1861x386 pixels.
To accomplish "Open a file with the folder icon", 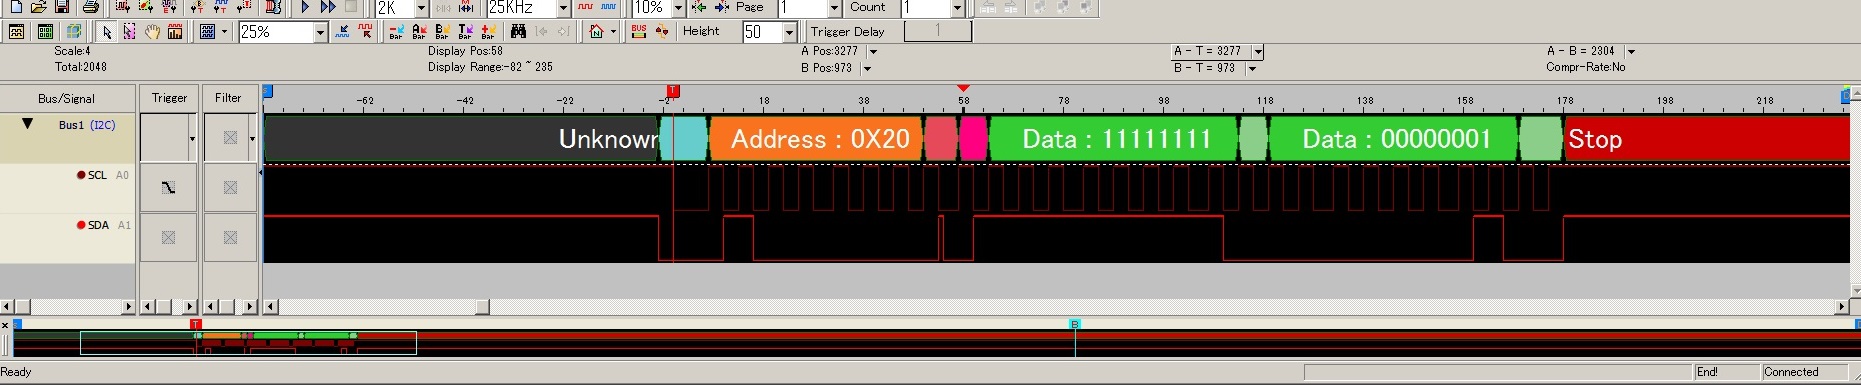I will point(39,7).
